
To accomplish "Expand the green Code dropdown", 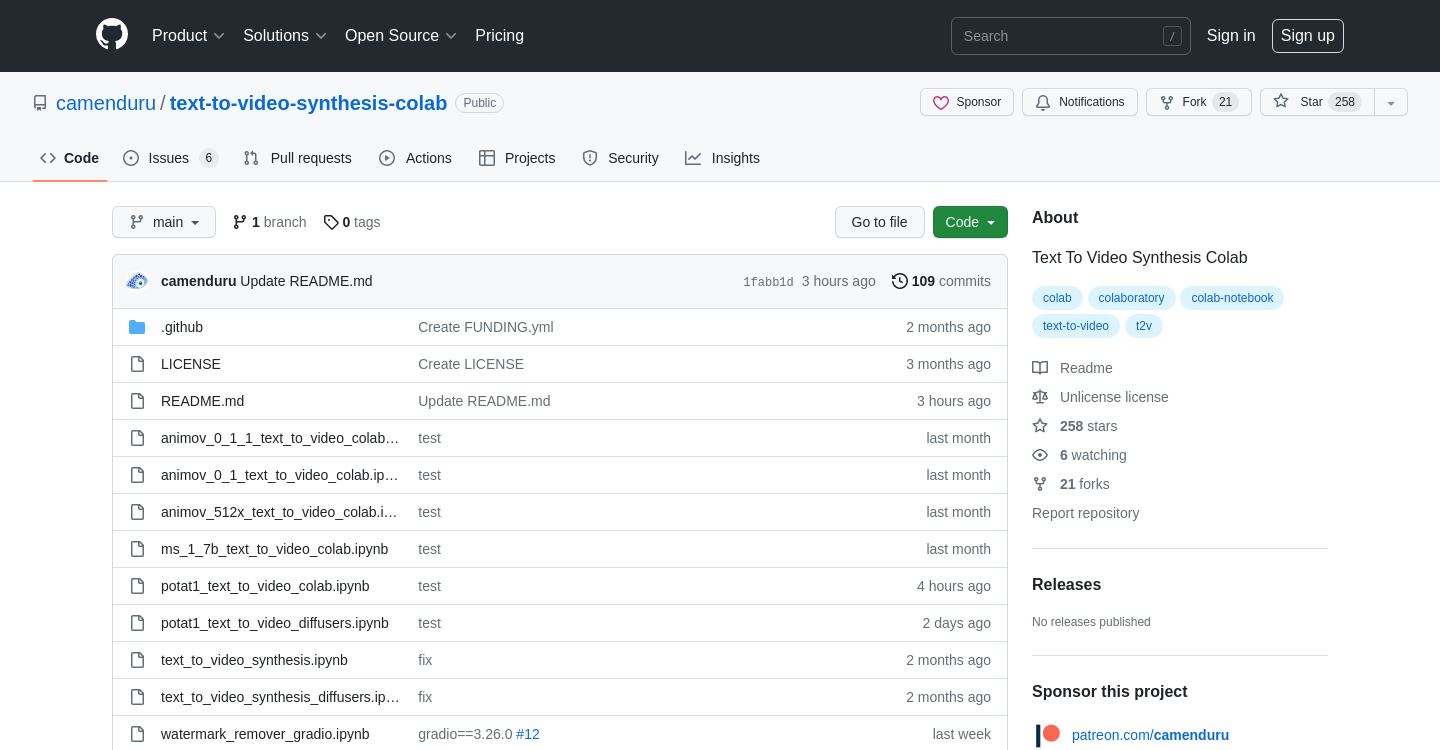I will (x=969, y=222).
